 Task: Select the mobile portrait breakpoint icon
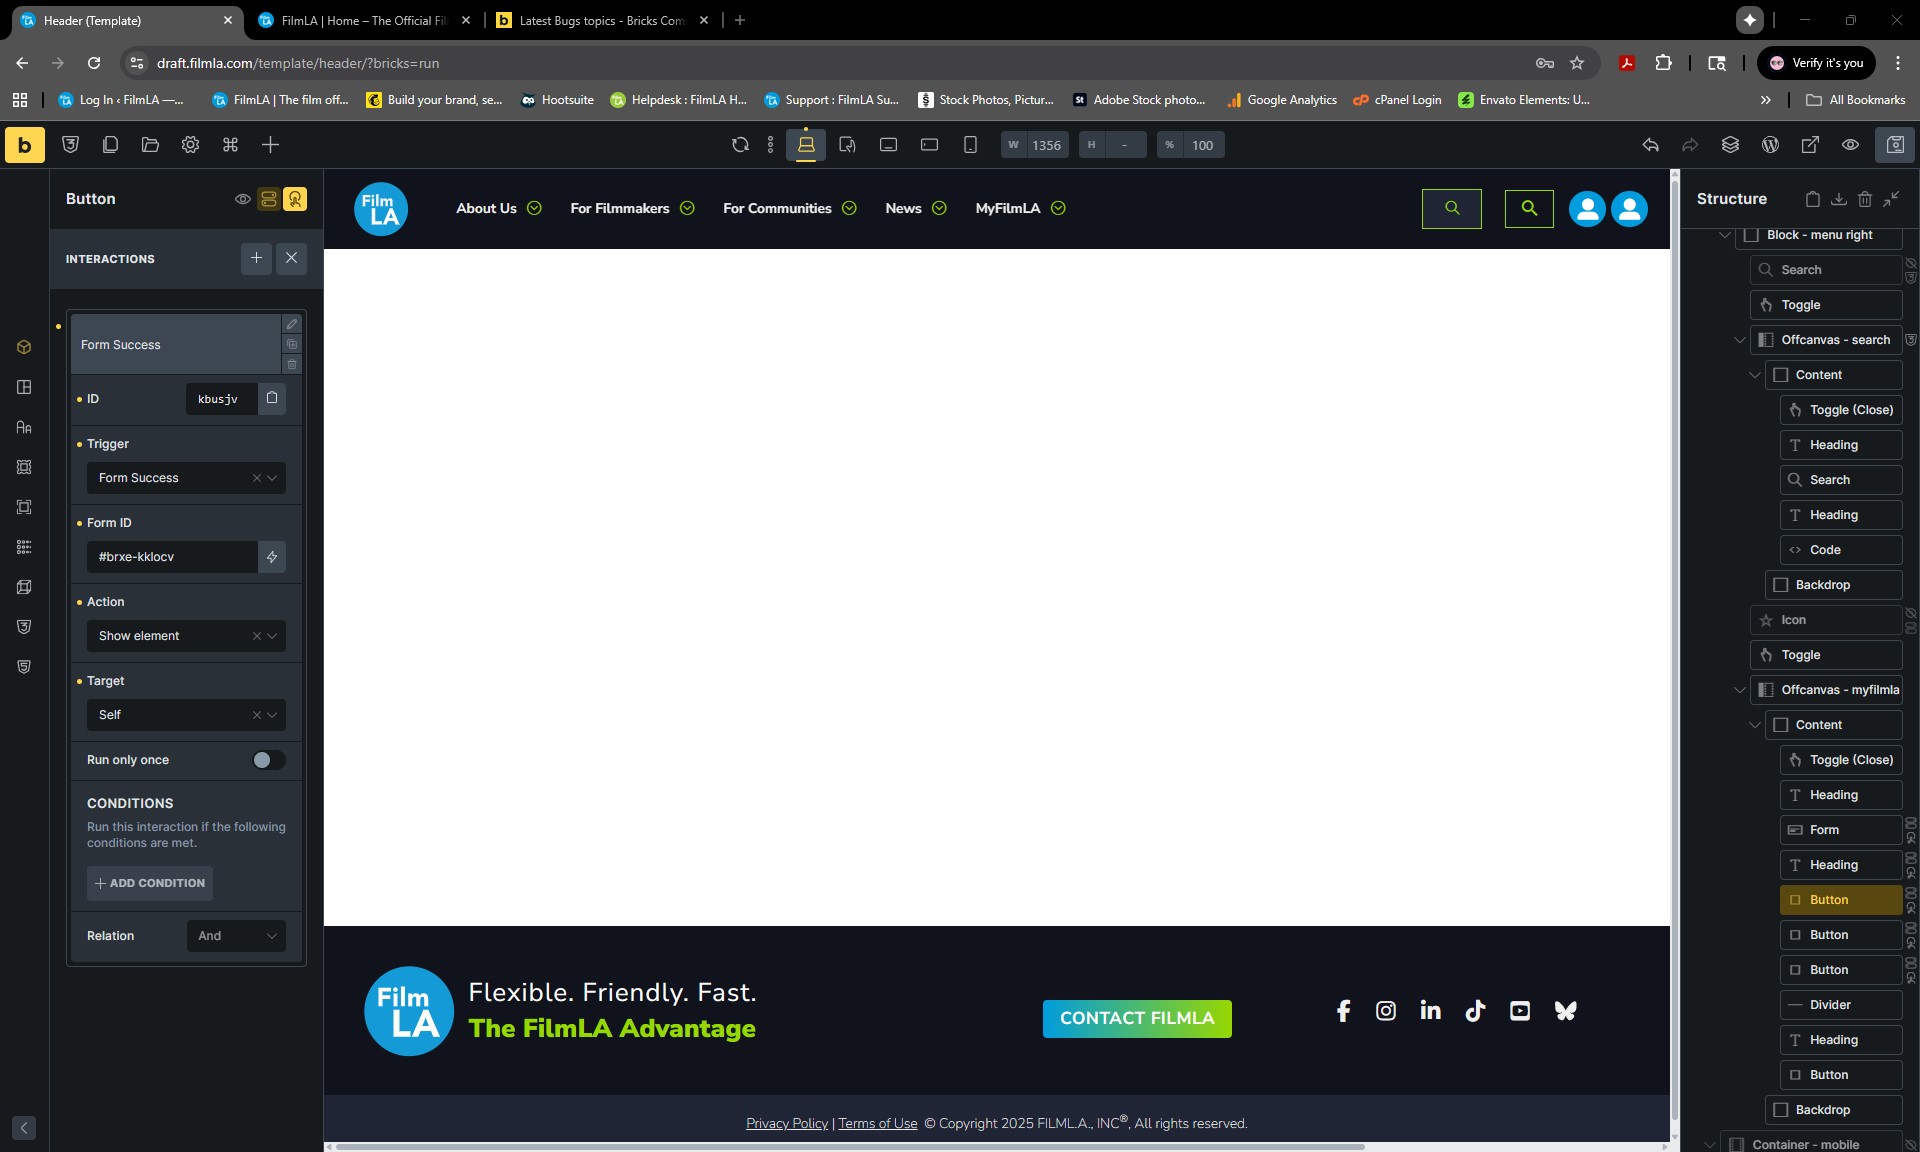(x=969, y=145)
